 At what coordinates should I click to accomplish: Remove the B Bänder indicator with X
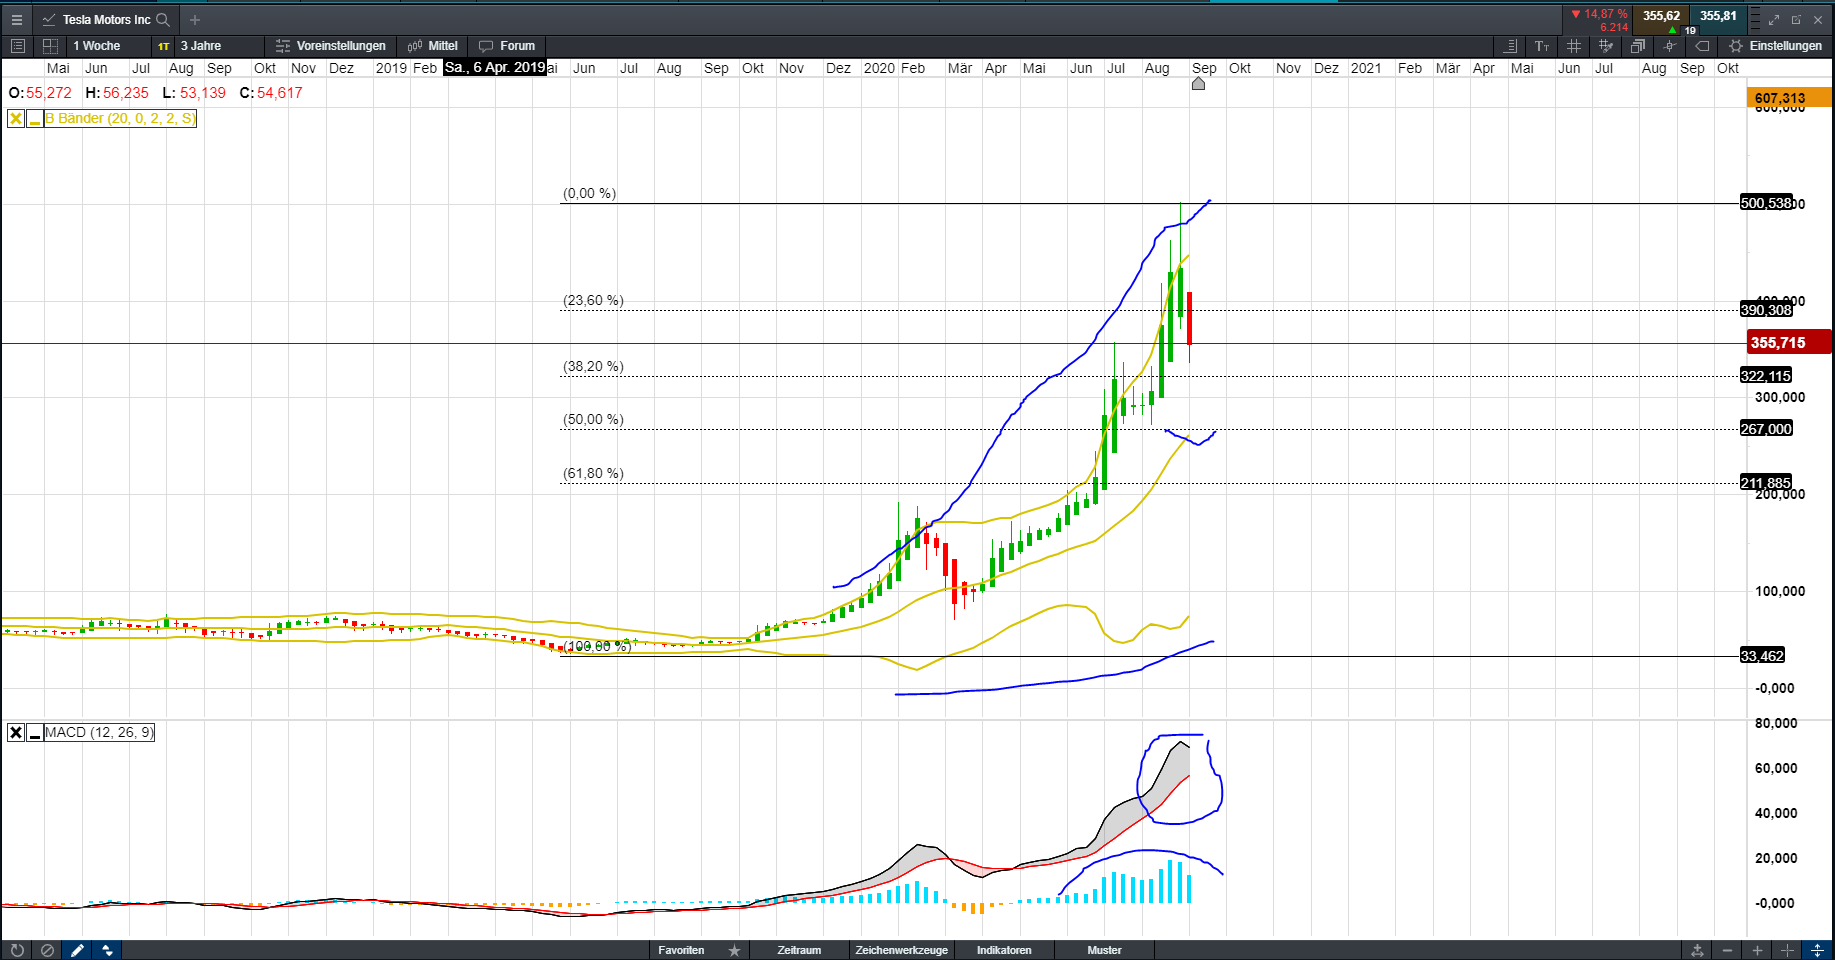coord(16,119)
